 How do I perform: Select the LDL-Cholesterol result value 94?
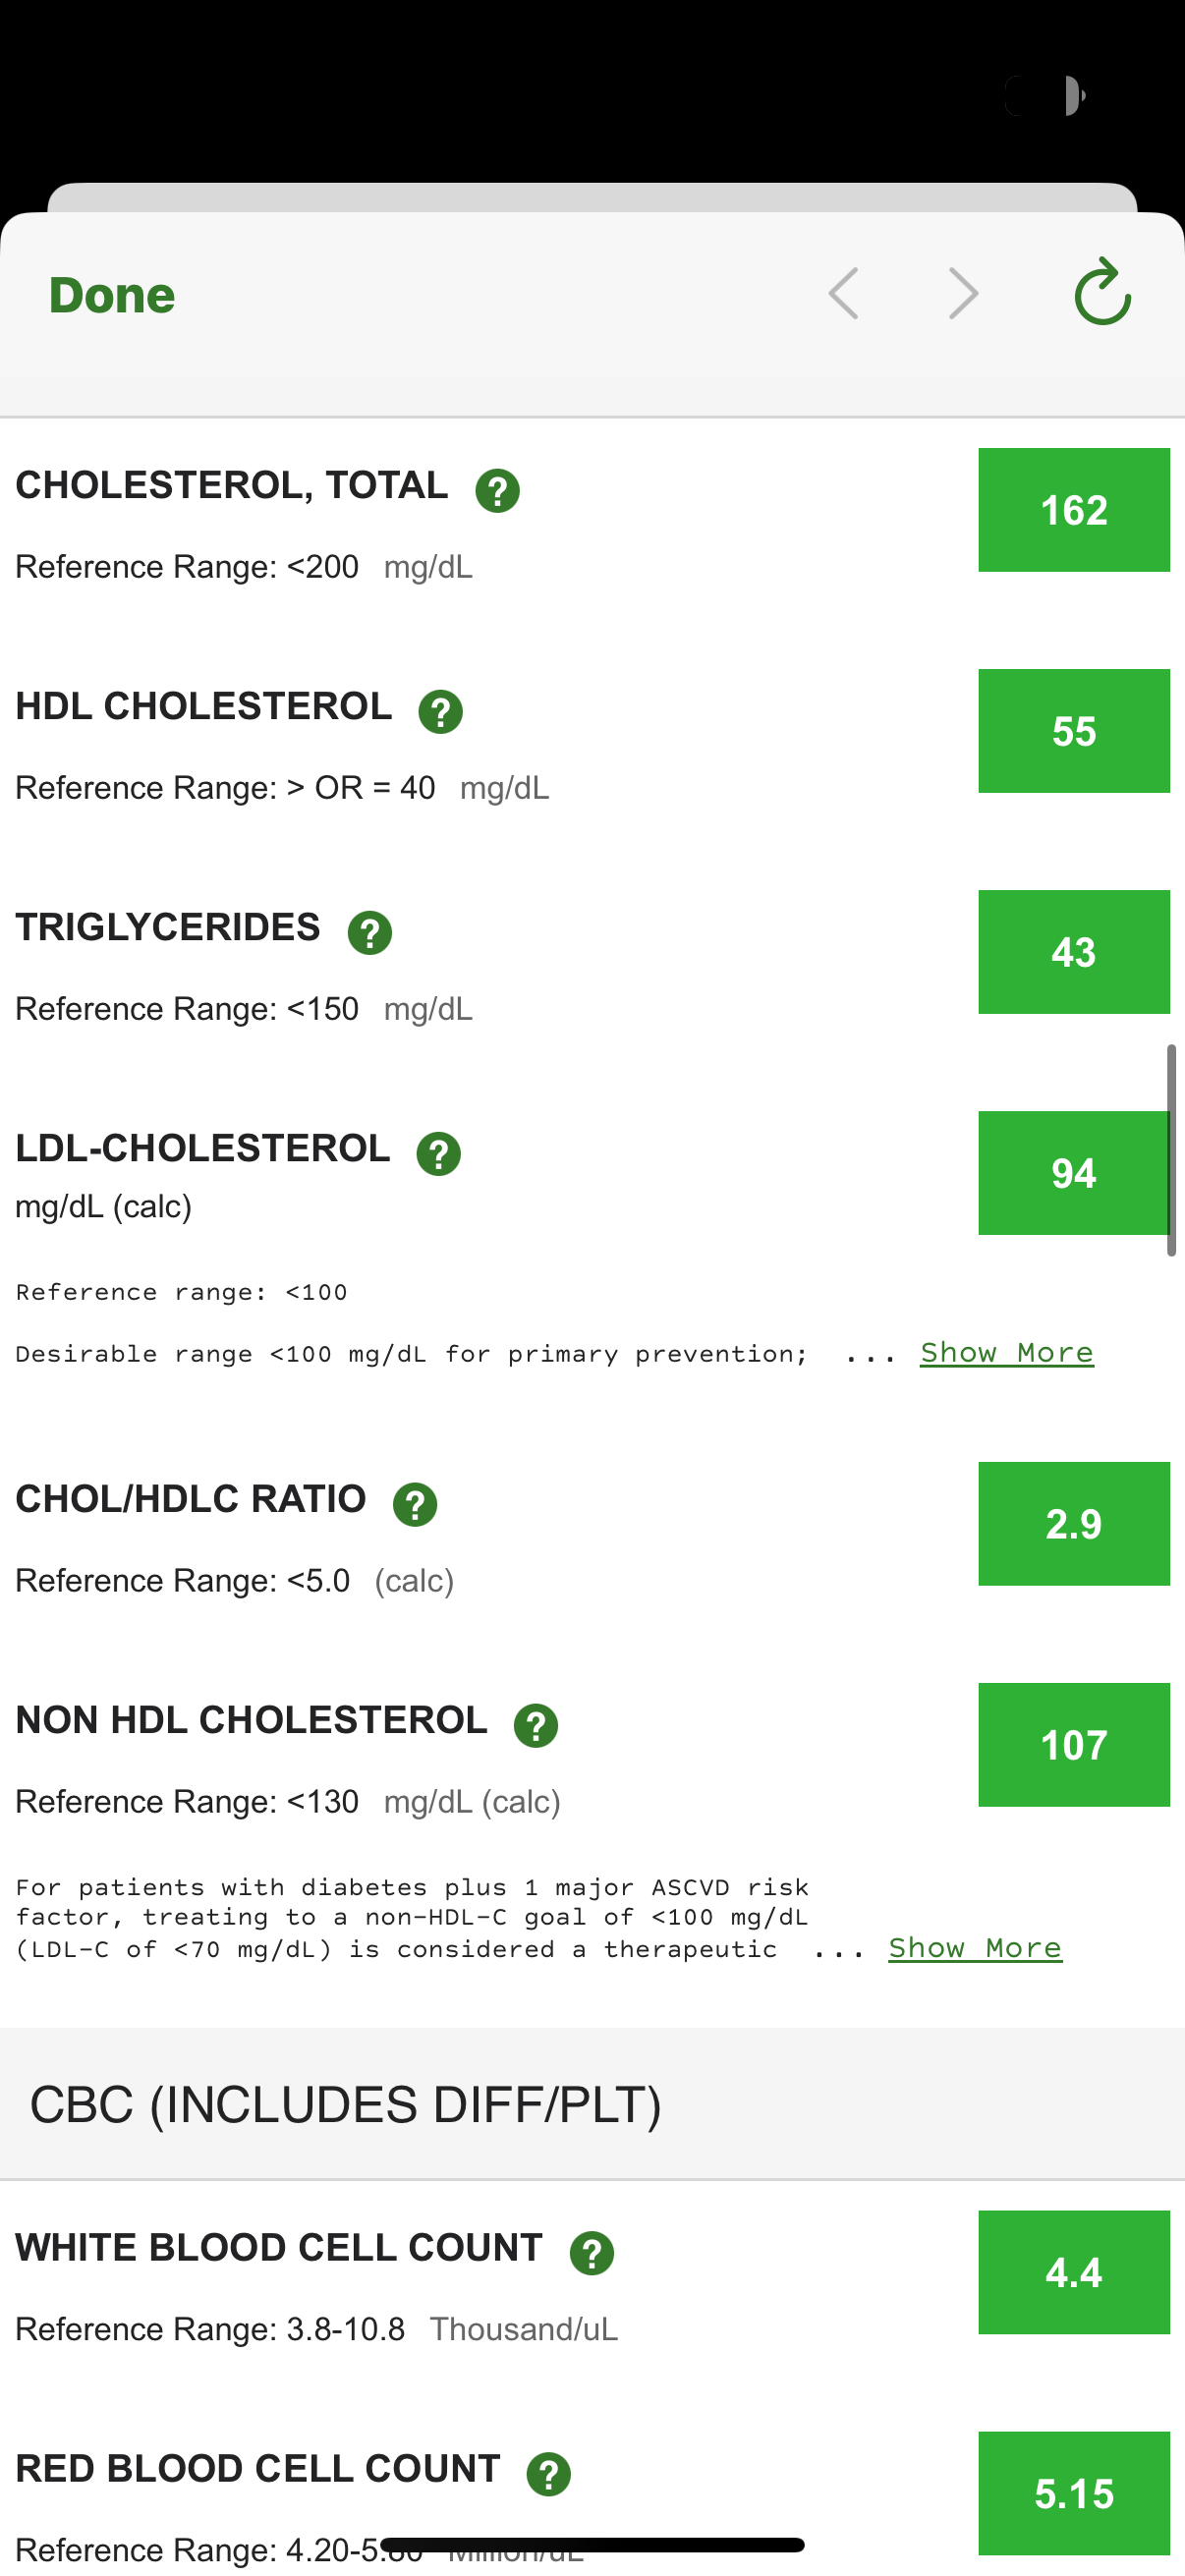1074,1173
